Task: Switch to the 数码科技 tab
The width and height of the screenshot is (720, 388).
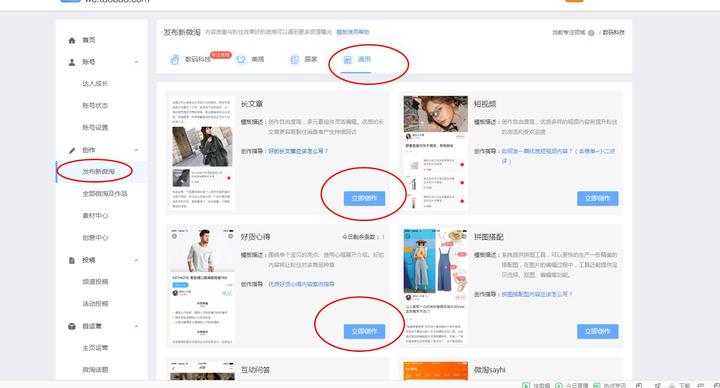Action: (x=197, y=59)
